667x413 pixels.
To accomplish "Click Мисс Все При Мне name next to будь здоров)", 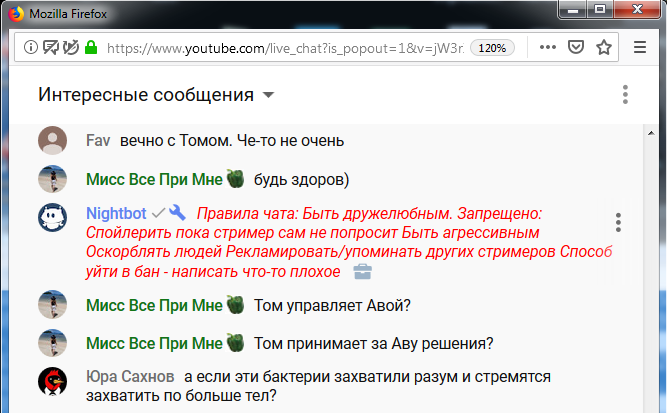I will tap(154, 179).
